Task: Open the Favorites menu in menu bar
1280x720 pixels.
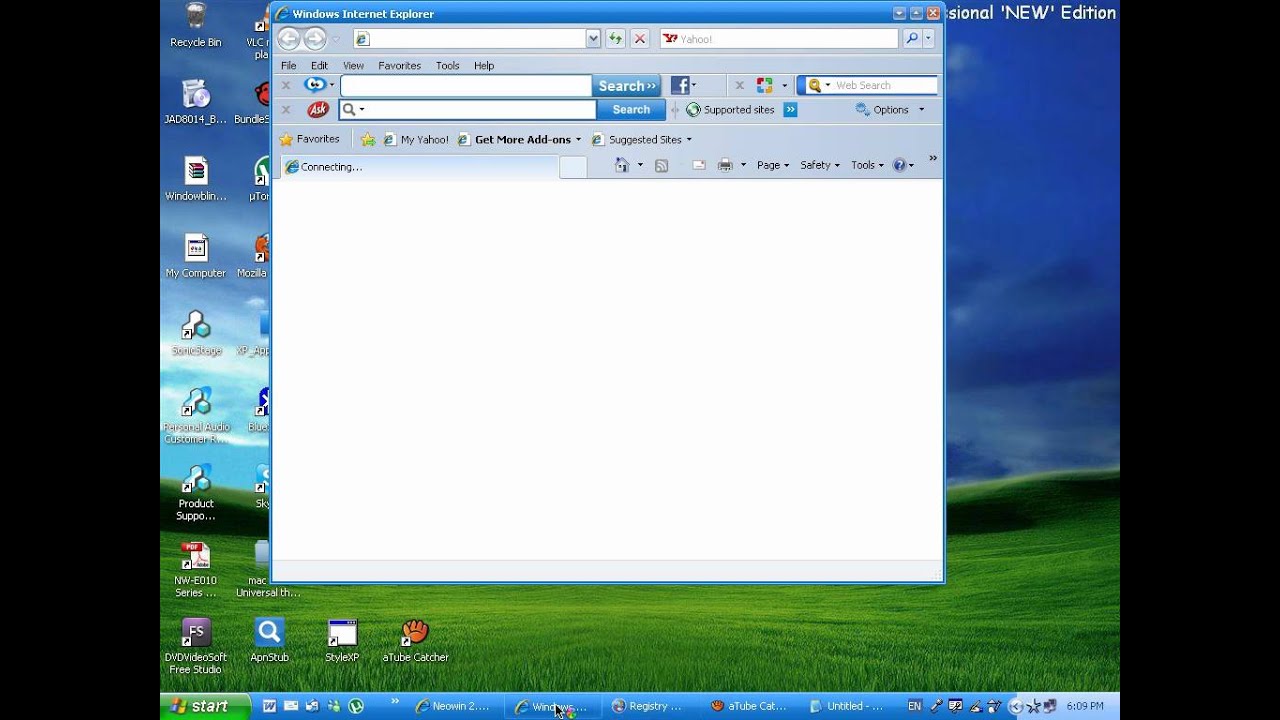Action: 399,65
